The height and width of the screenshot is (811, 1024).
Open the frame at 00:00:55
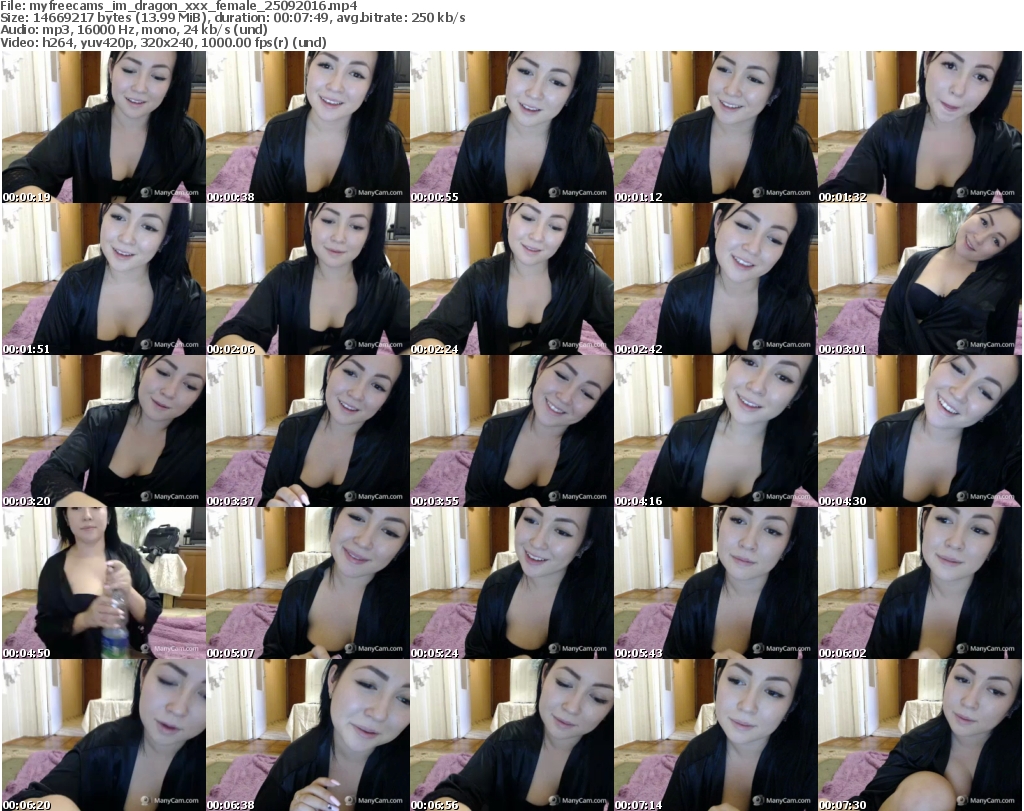pyautogui.click(x=511, y=127)
